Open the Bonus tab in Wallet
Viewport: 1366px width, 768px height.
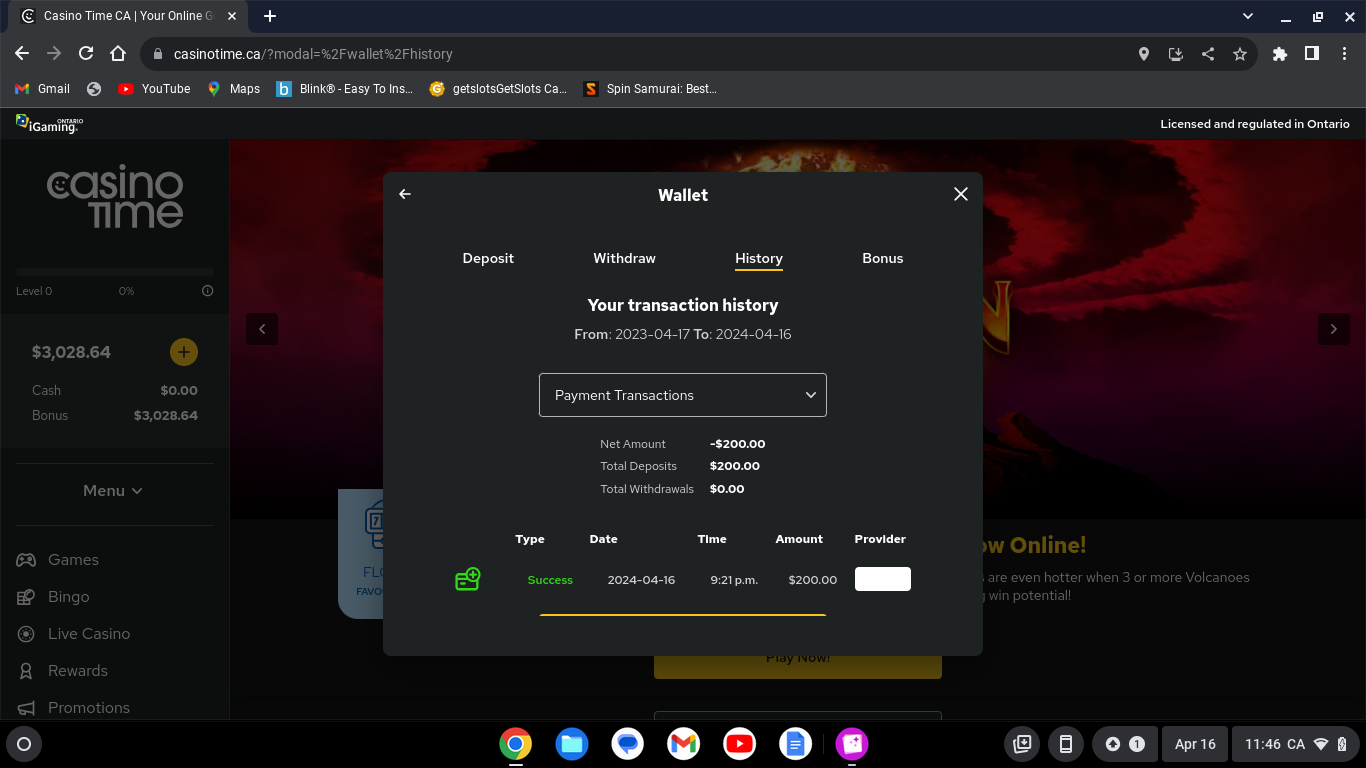tap(882, 258)
